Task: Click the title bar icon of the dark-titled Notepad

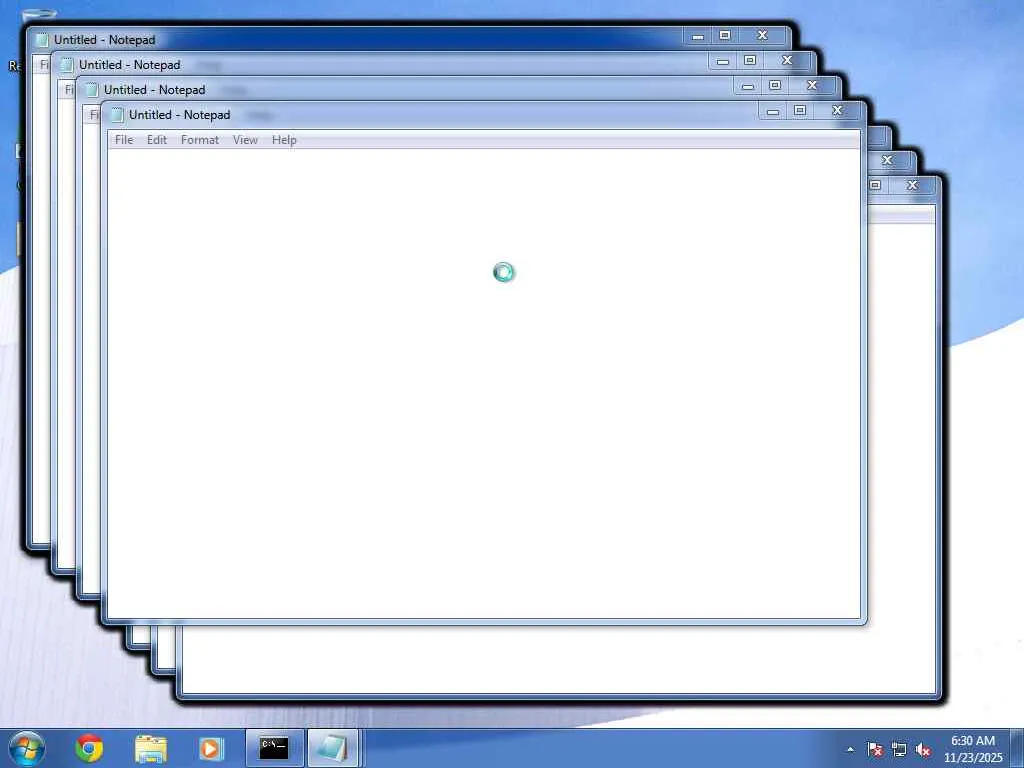Action: (42, 40)
